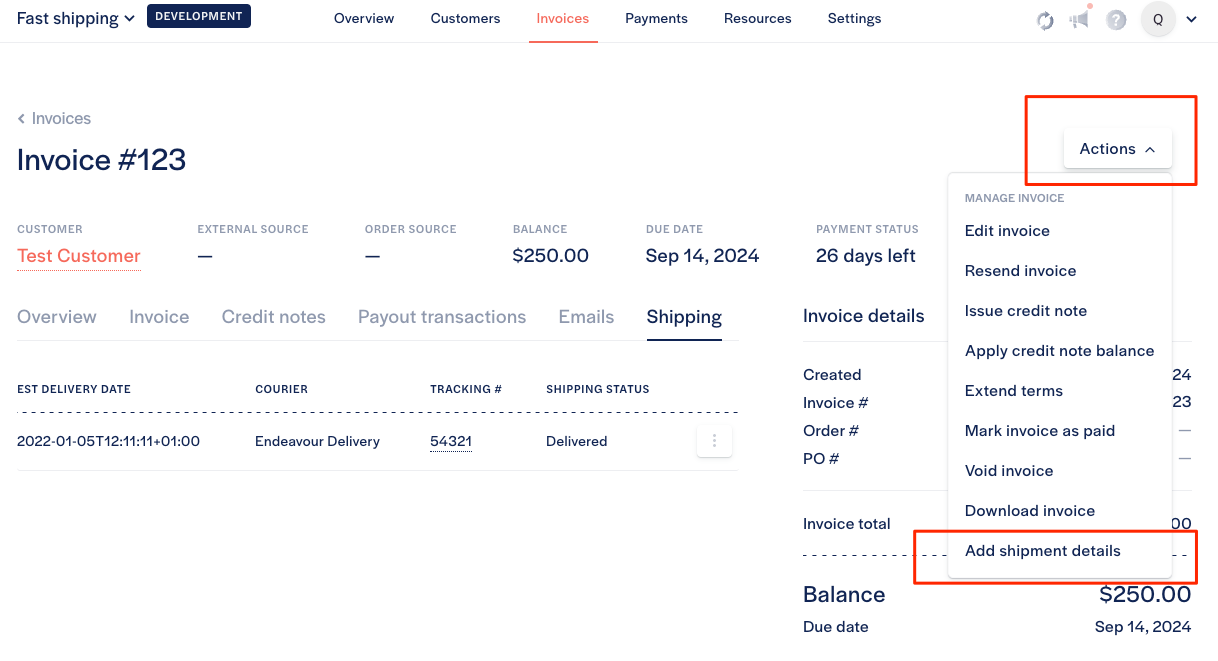This screenshot has width=1218, height=661.
Task: Click the Download invoice option
Action: tap(1029, 511)
